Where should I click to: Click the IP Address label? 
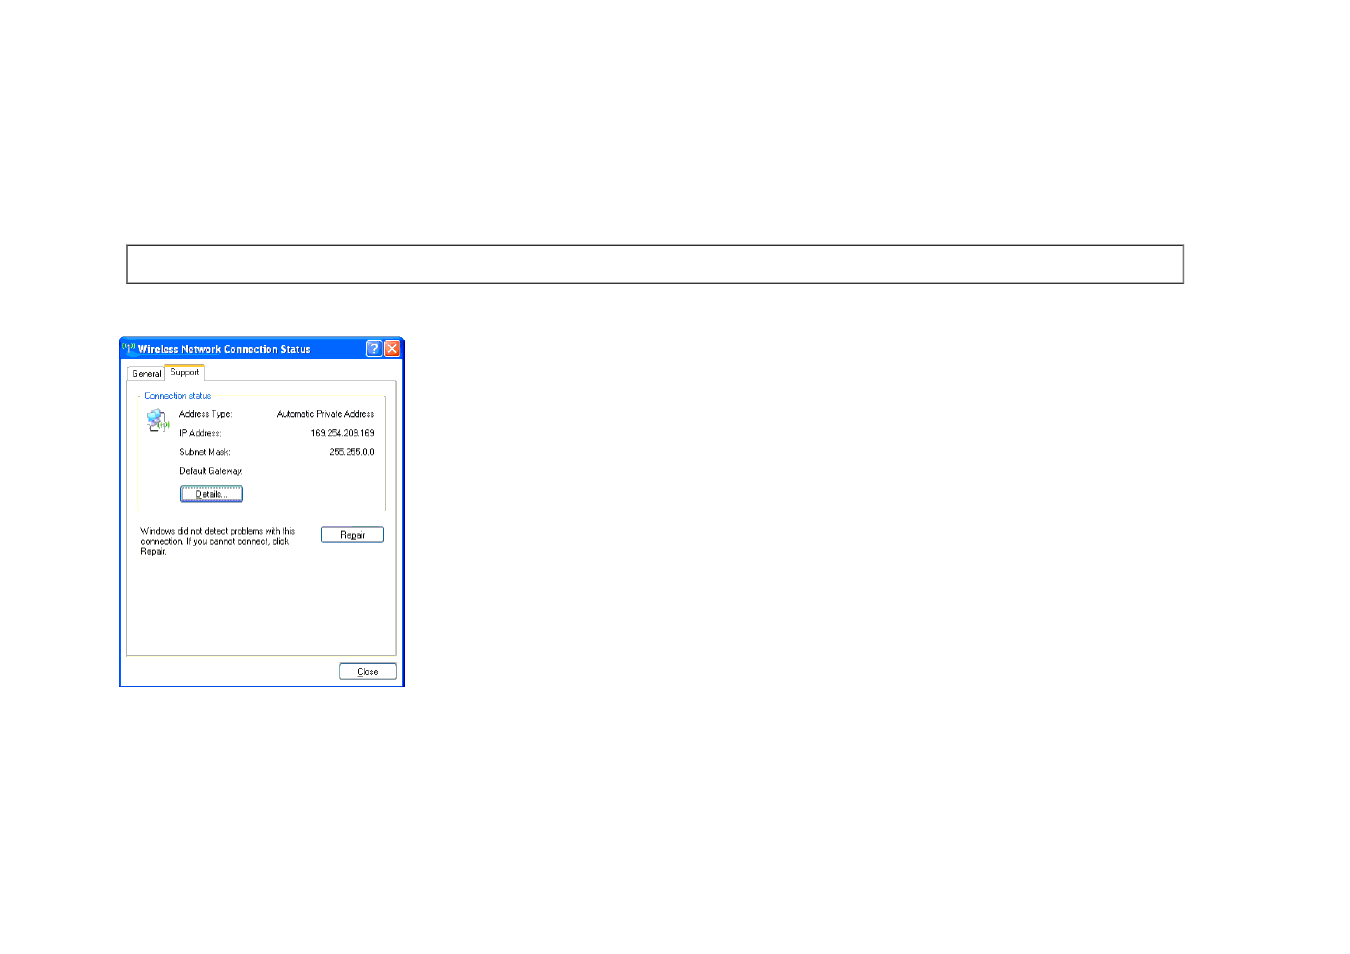200,433
